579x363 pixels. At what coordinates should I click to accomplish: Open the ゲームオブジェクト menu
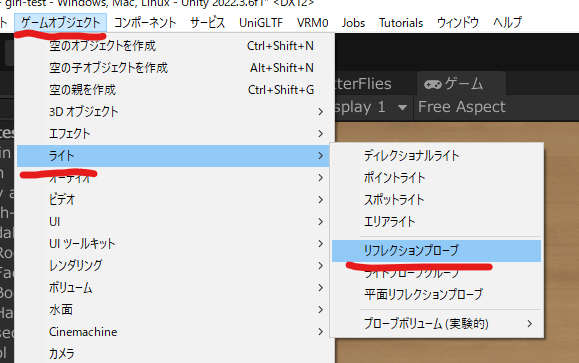pyautogui.click(x=61, y=23)
